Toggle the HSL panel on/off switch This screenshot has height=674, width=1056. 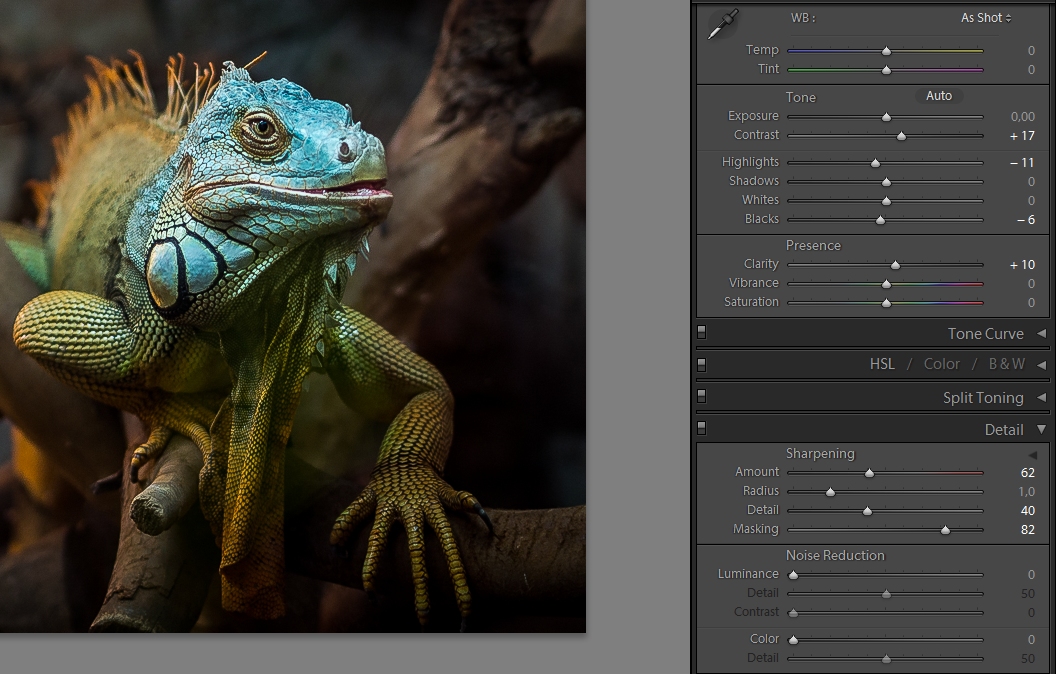pos(701,364)
